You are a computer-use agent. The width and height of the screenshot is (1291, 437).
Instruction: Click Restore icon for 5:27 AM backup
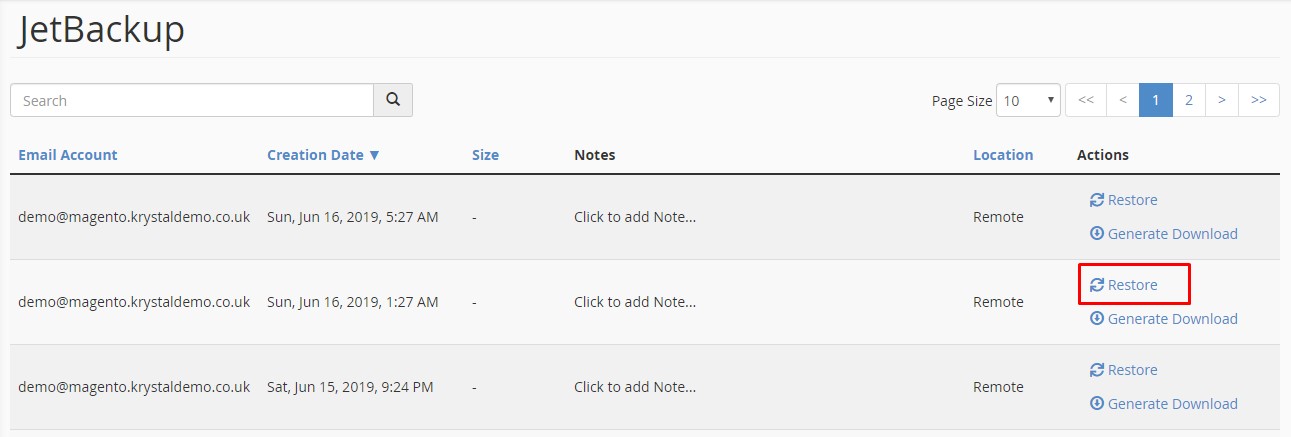(1097, 200)
